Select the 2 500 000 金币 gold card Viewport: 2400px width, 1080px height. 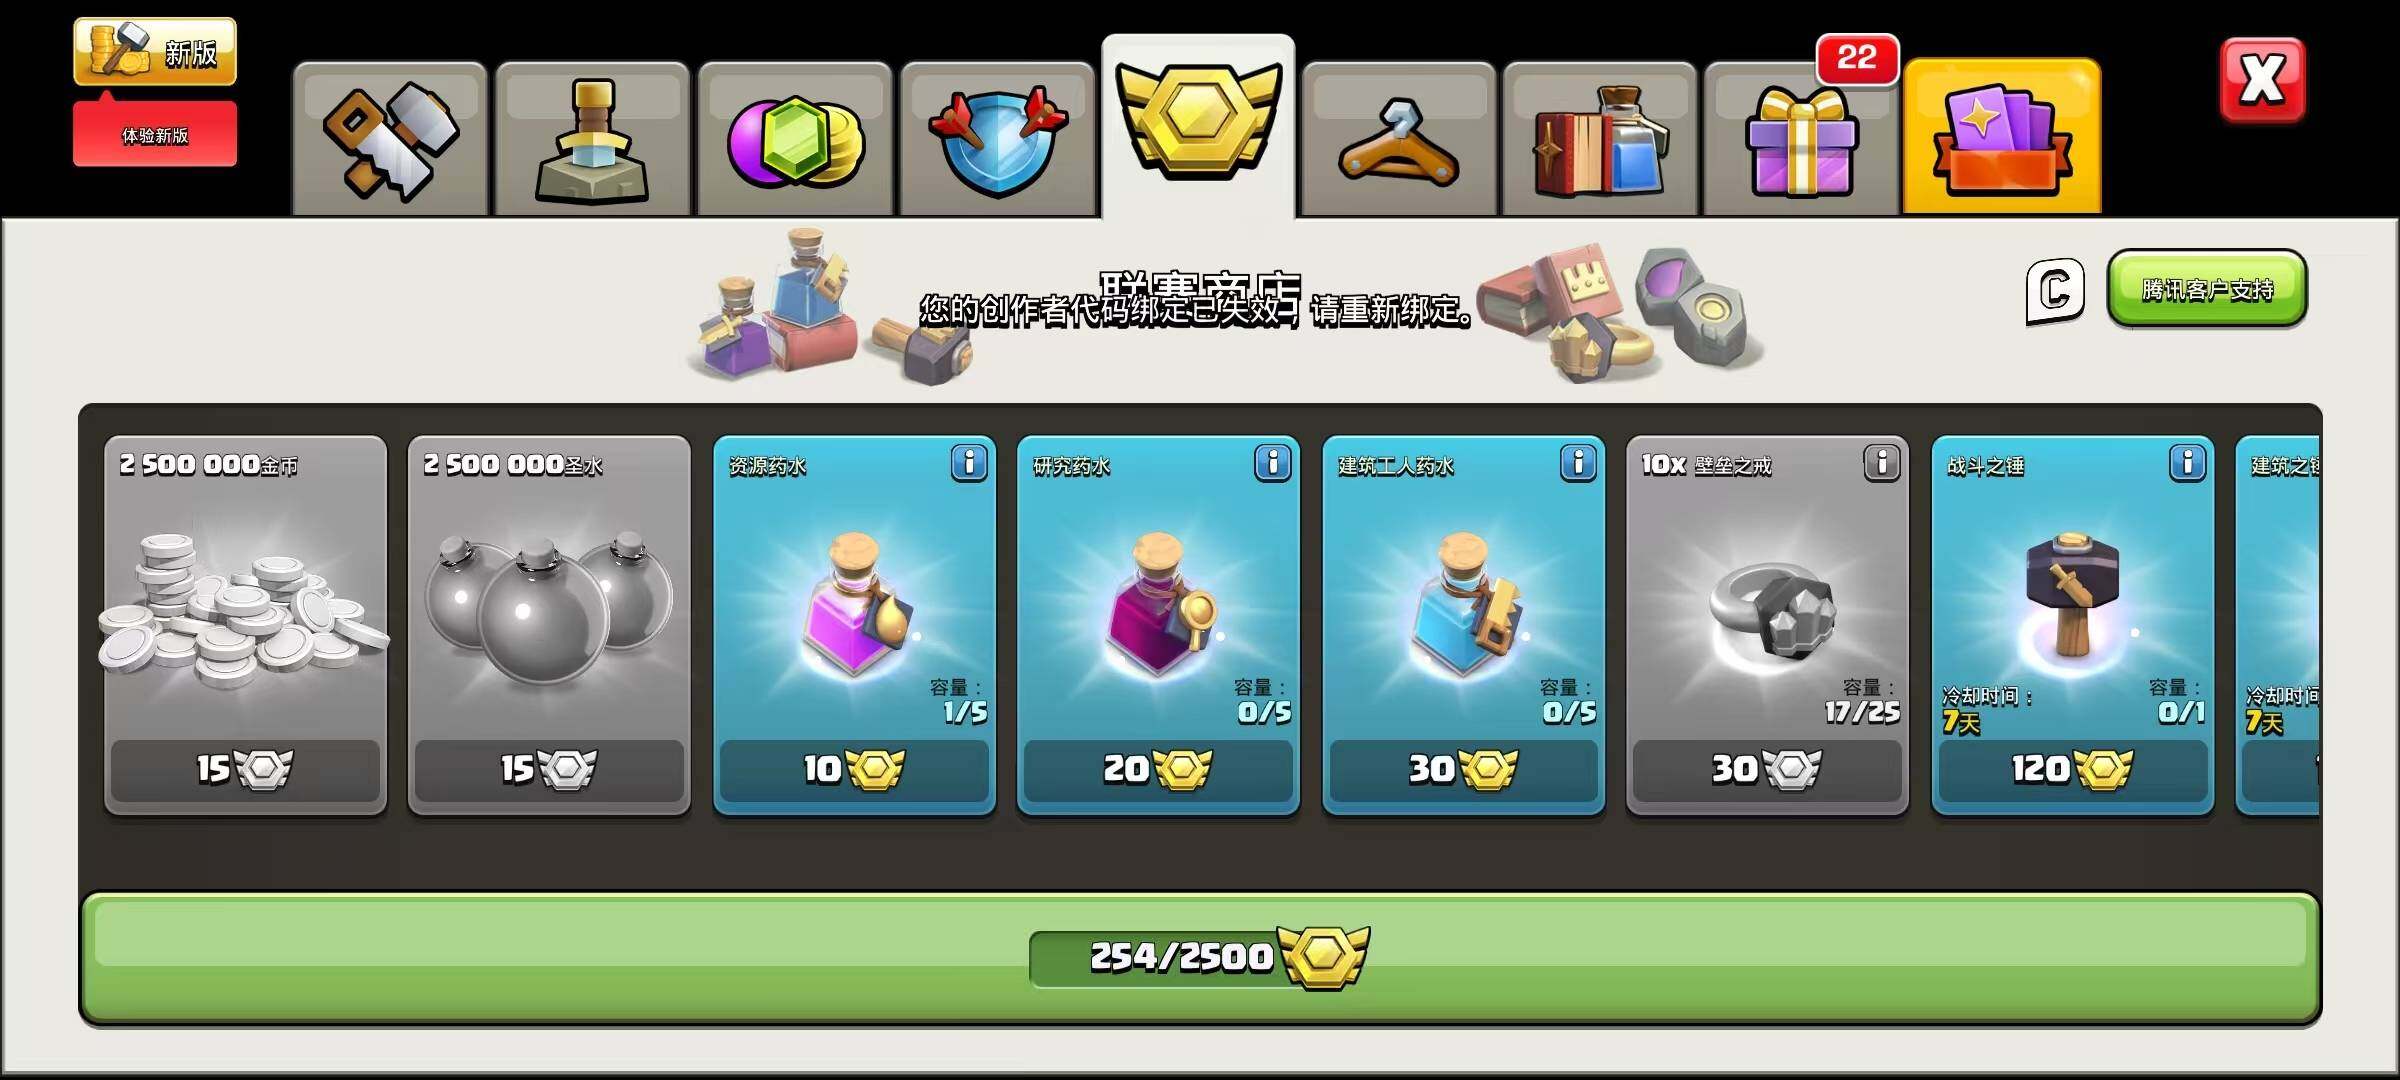(245, 625)
